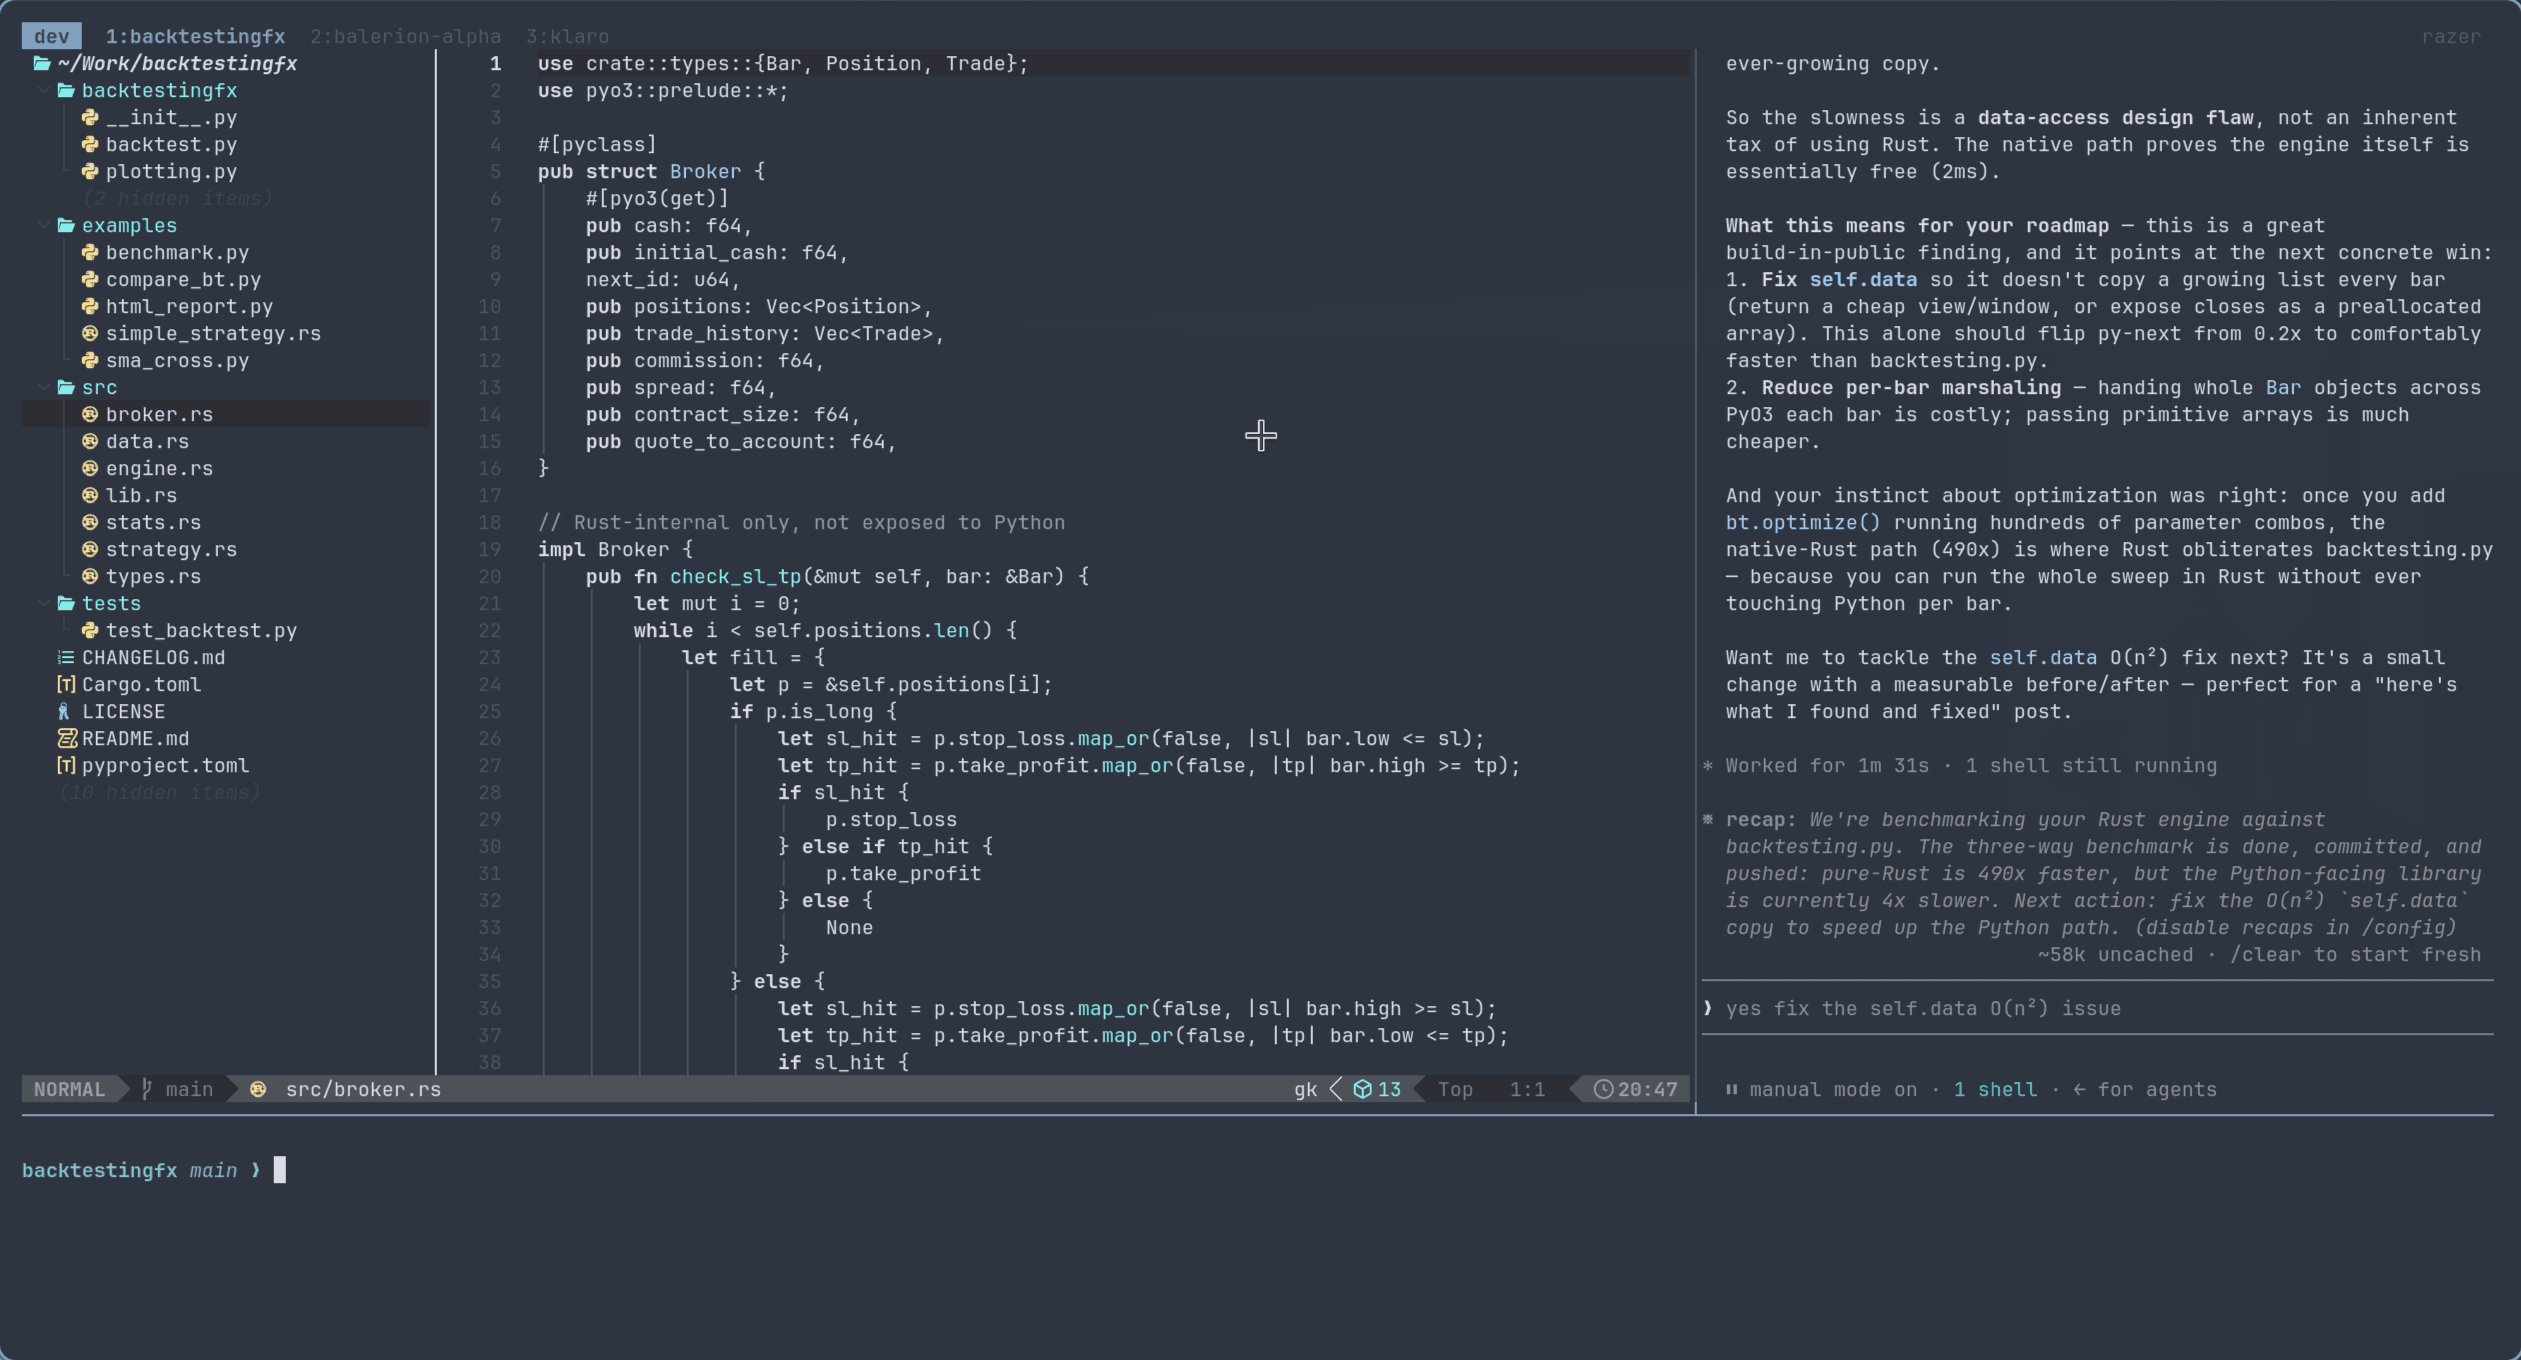2521x1360 pixels.
Task: Click the Python icon beside backtest.py
Action: [90, 144]
